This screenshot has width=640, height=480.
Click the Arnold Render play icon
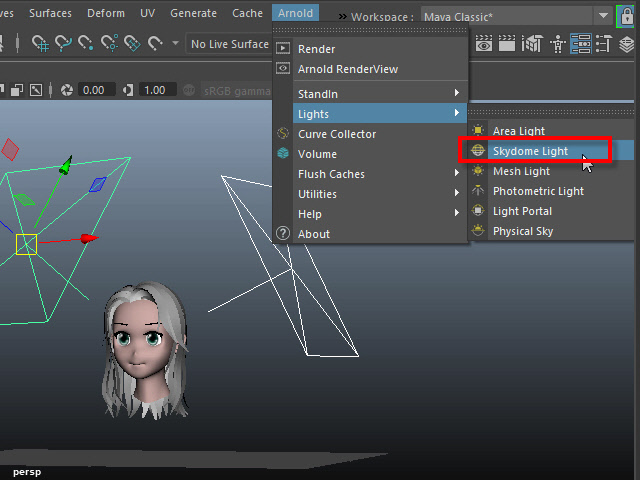pos(283,49)
